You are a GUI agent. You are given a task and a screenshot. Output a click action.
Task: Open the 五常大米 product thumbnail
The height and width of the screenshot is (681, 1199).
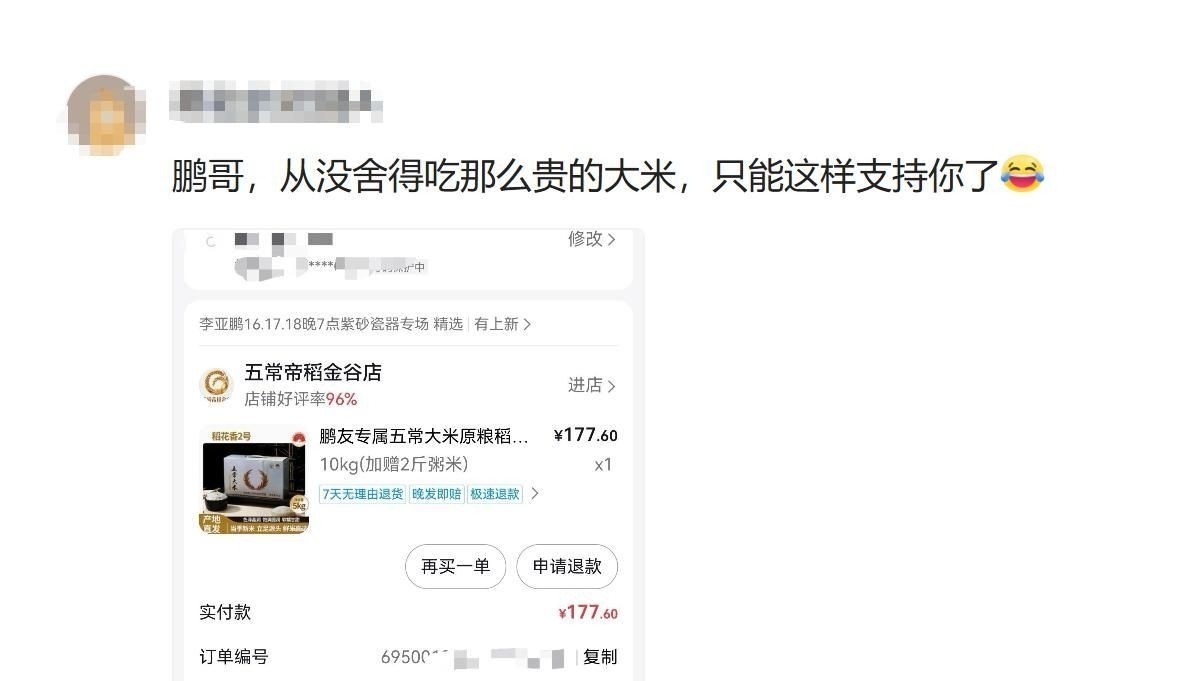click(x=255, y=479)
